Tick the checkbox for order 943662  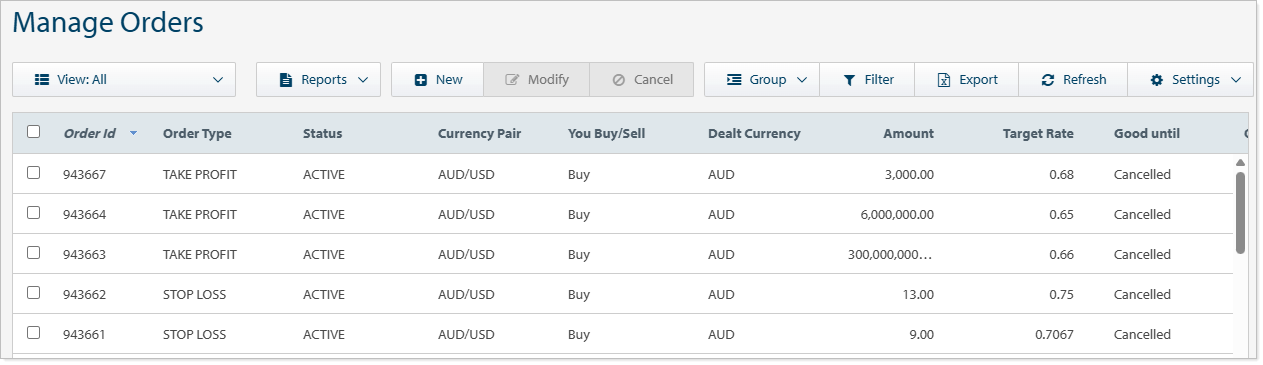tap(34, 293)
